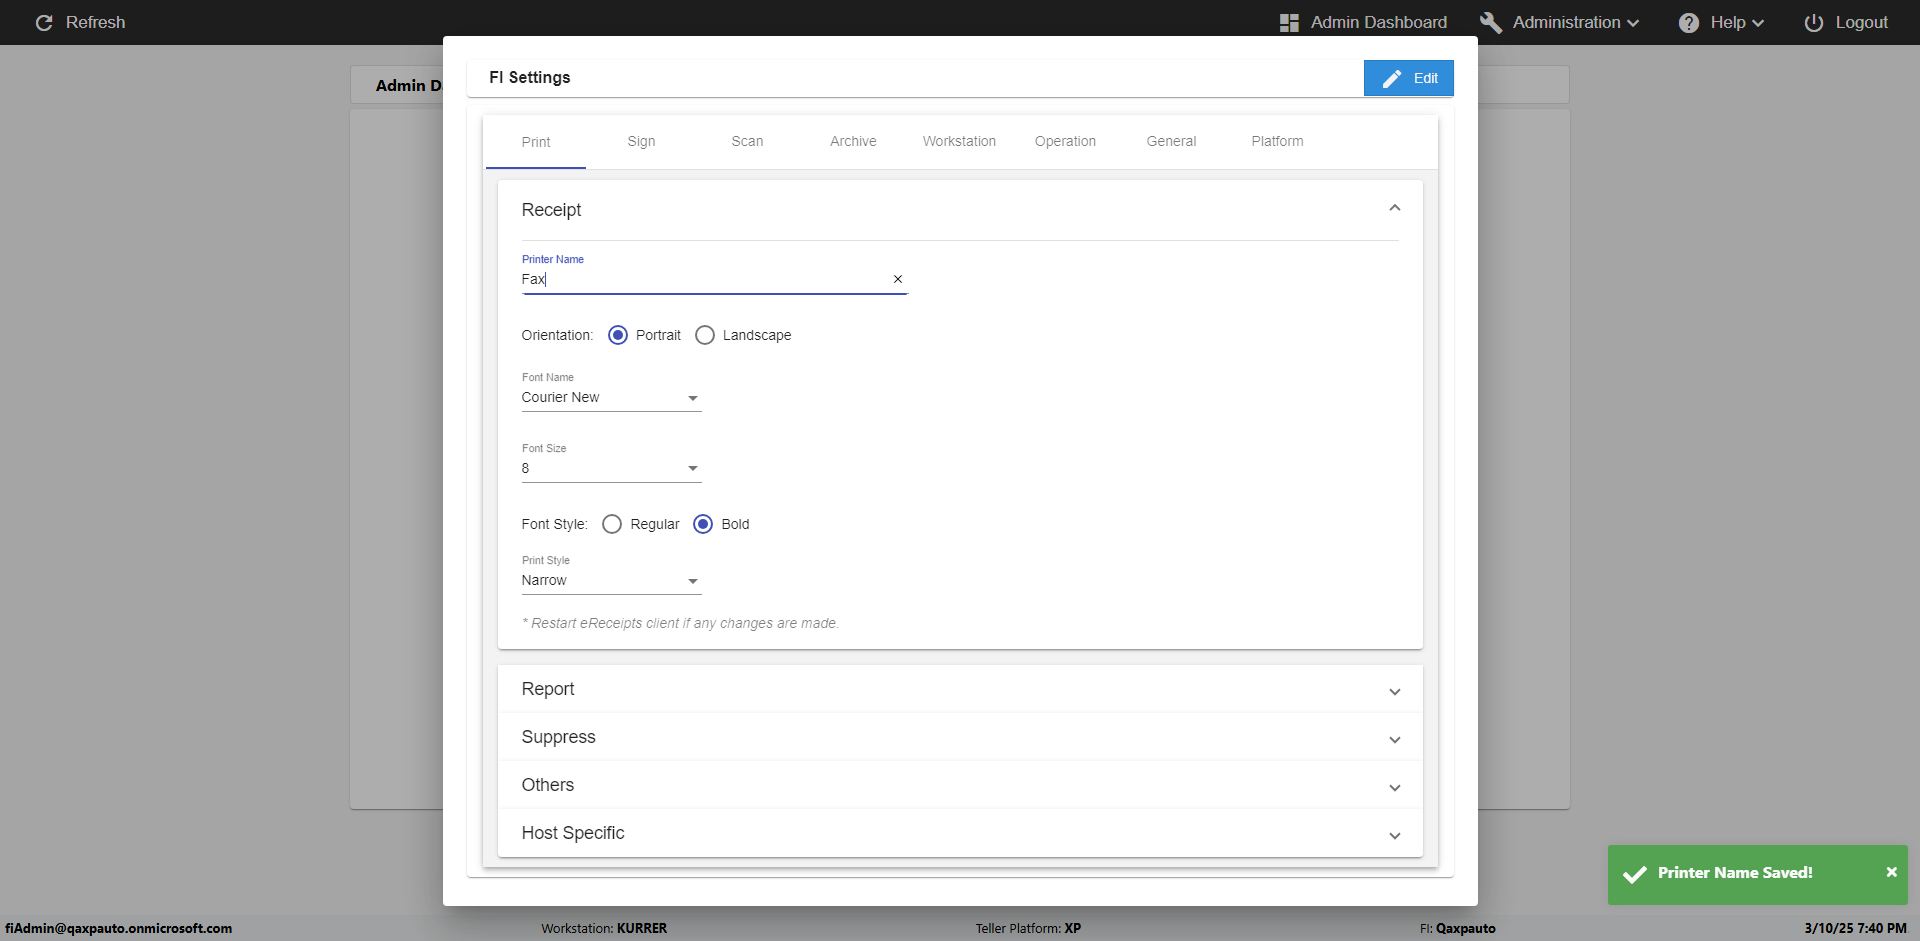1920x941 pixels.
Task: Click the Printer Name input field
Action: tap(700, 279)
